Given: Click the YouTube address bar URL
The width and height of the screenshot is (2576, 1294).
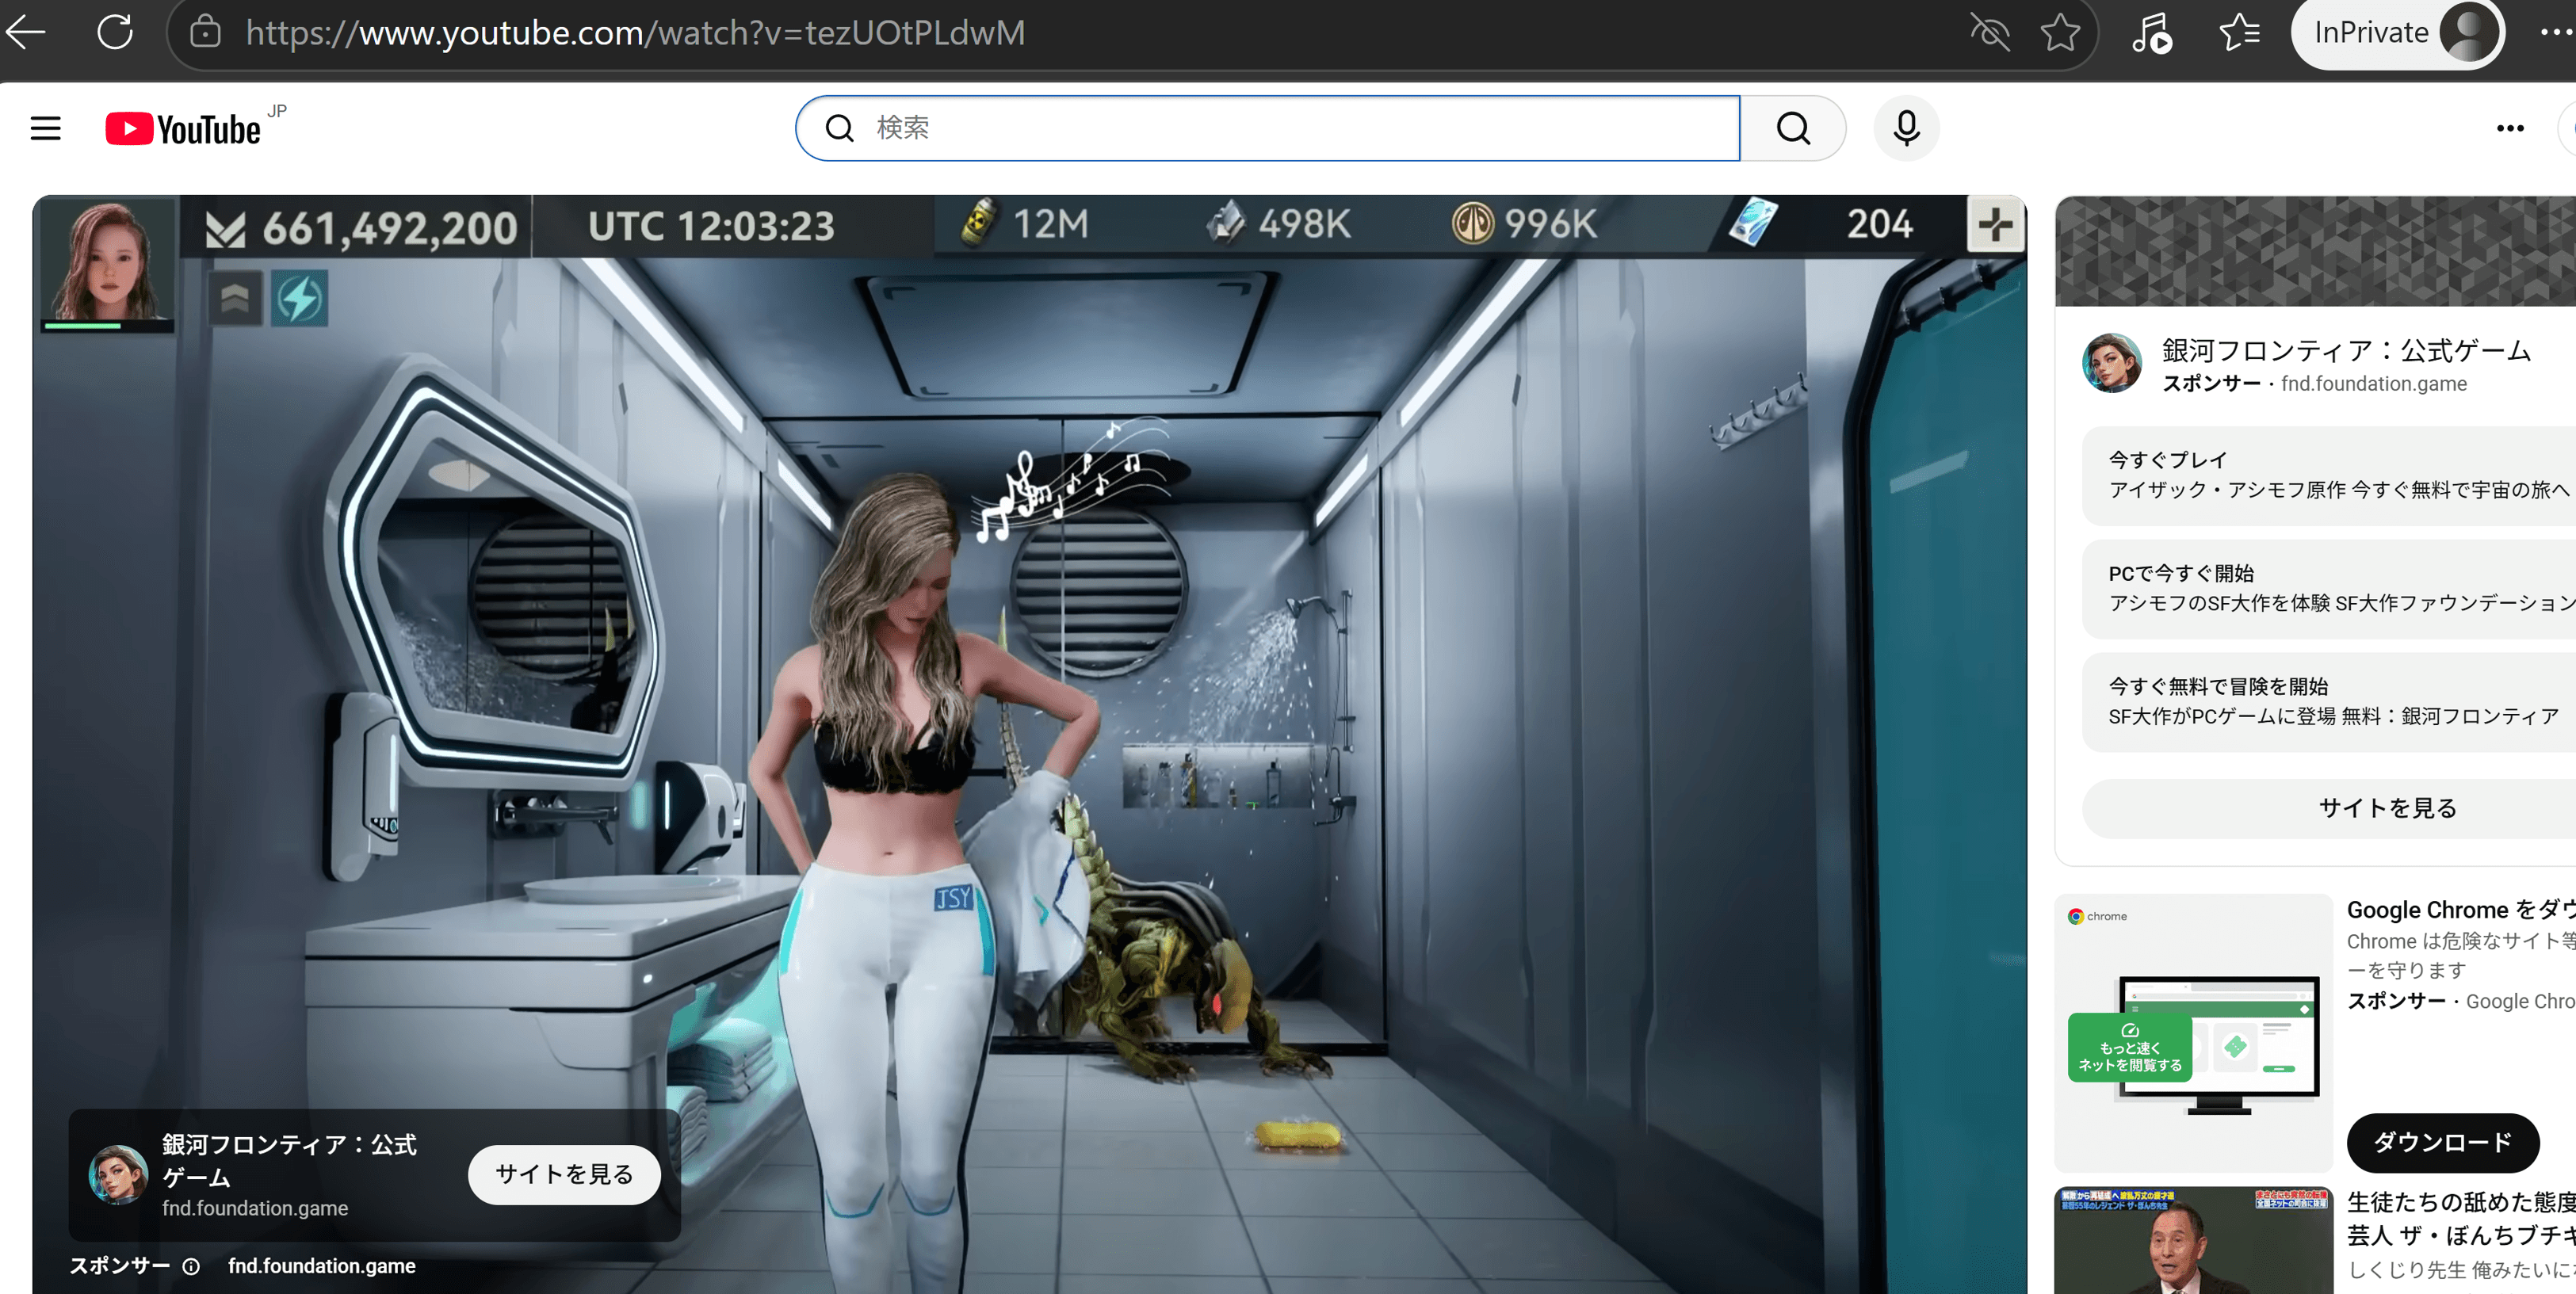Looking at the screenshot, I should (x=635, y=33).
